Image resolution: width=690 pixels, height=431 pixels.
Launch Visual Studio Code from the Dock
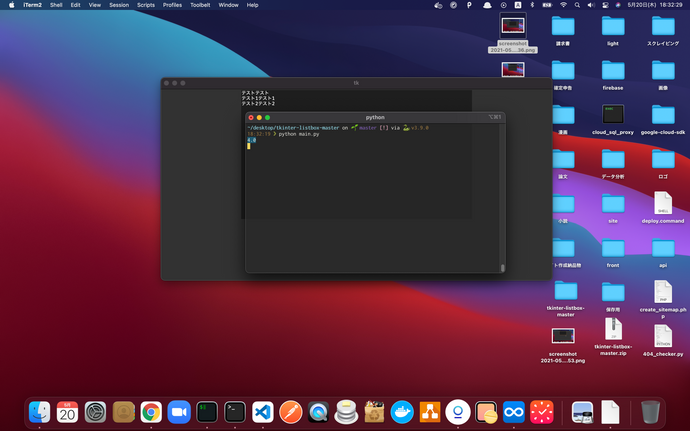pyautogui.click(x=263, y=413)
